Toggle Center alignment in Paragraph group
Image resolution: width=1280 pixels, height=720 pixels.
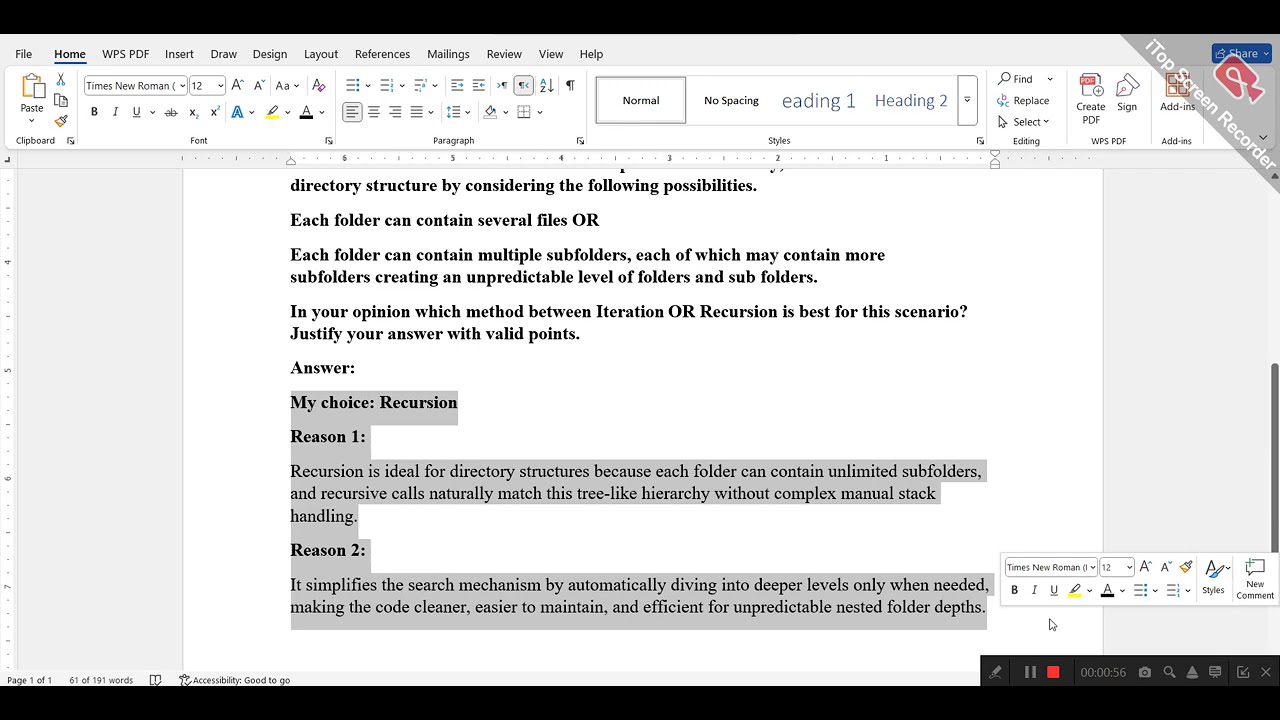click(x=374, y=112)
